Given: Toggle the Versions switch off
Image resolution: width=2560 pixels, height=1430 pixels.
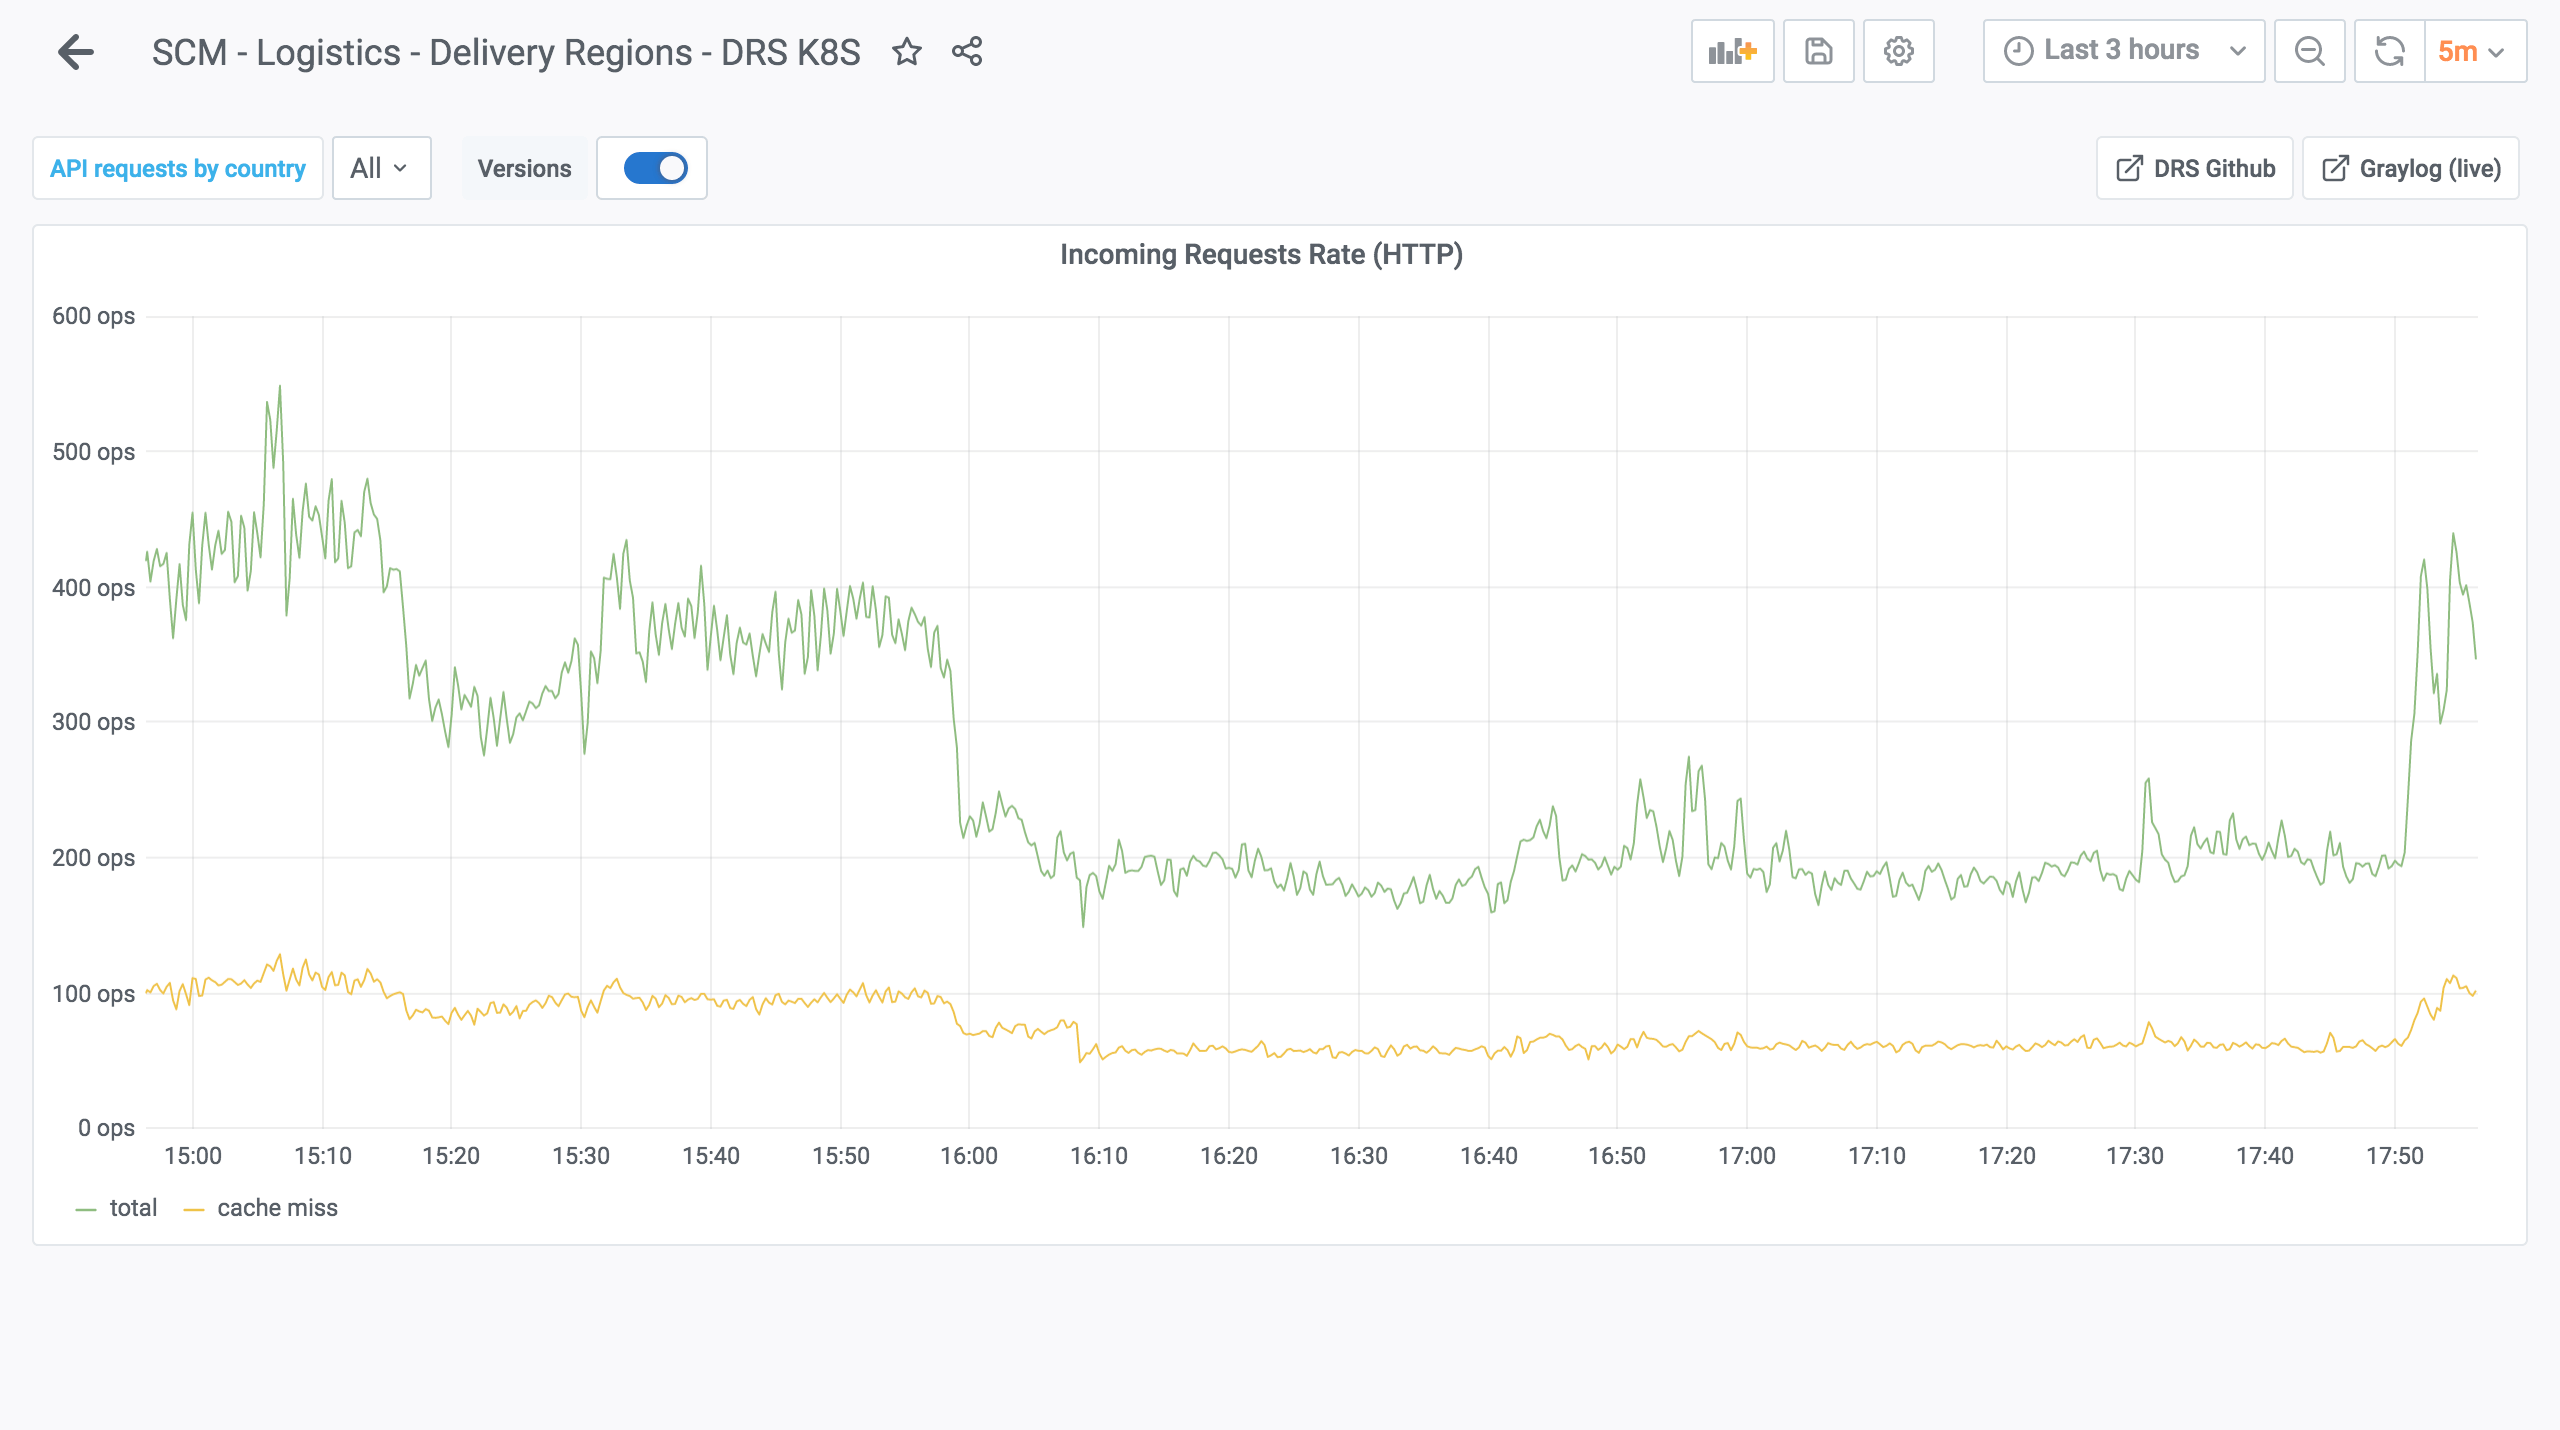Looking at the screenshot, I should [x=655, y=168].
